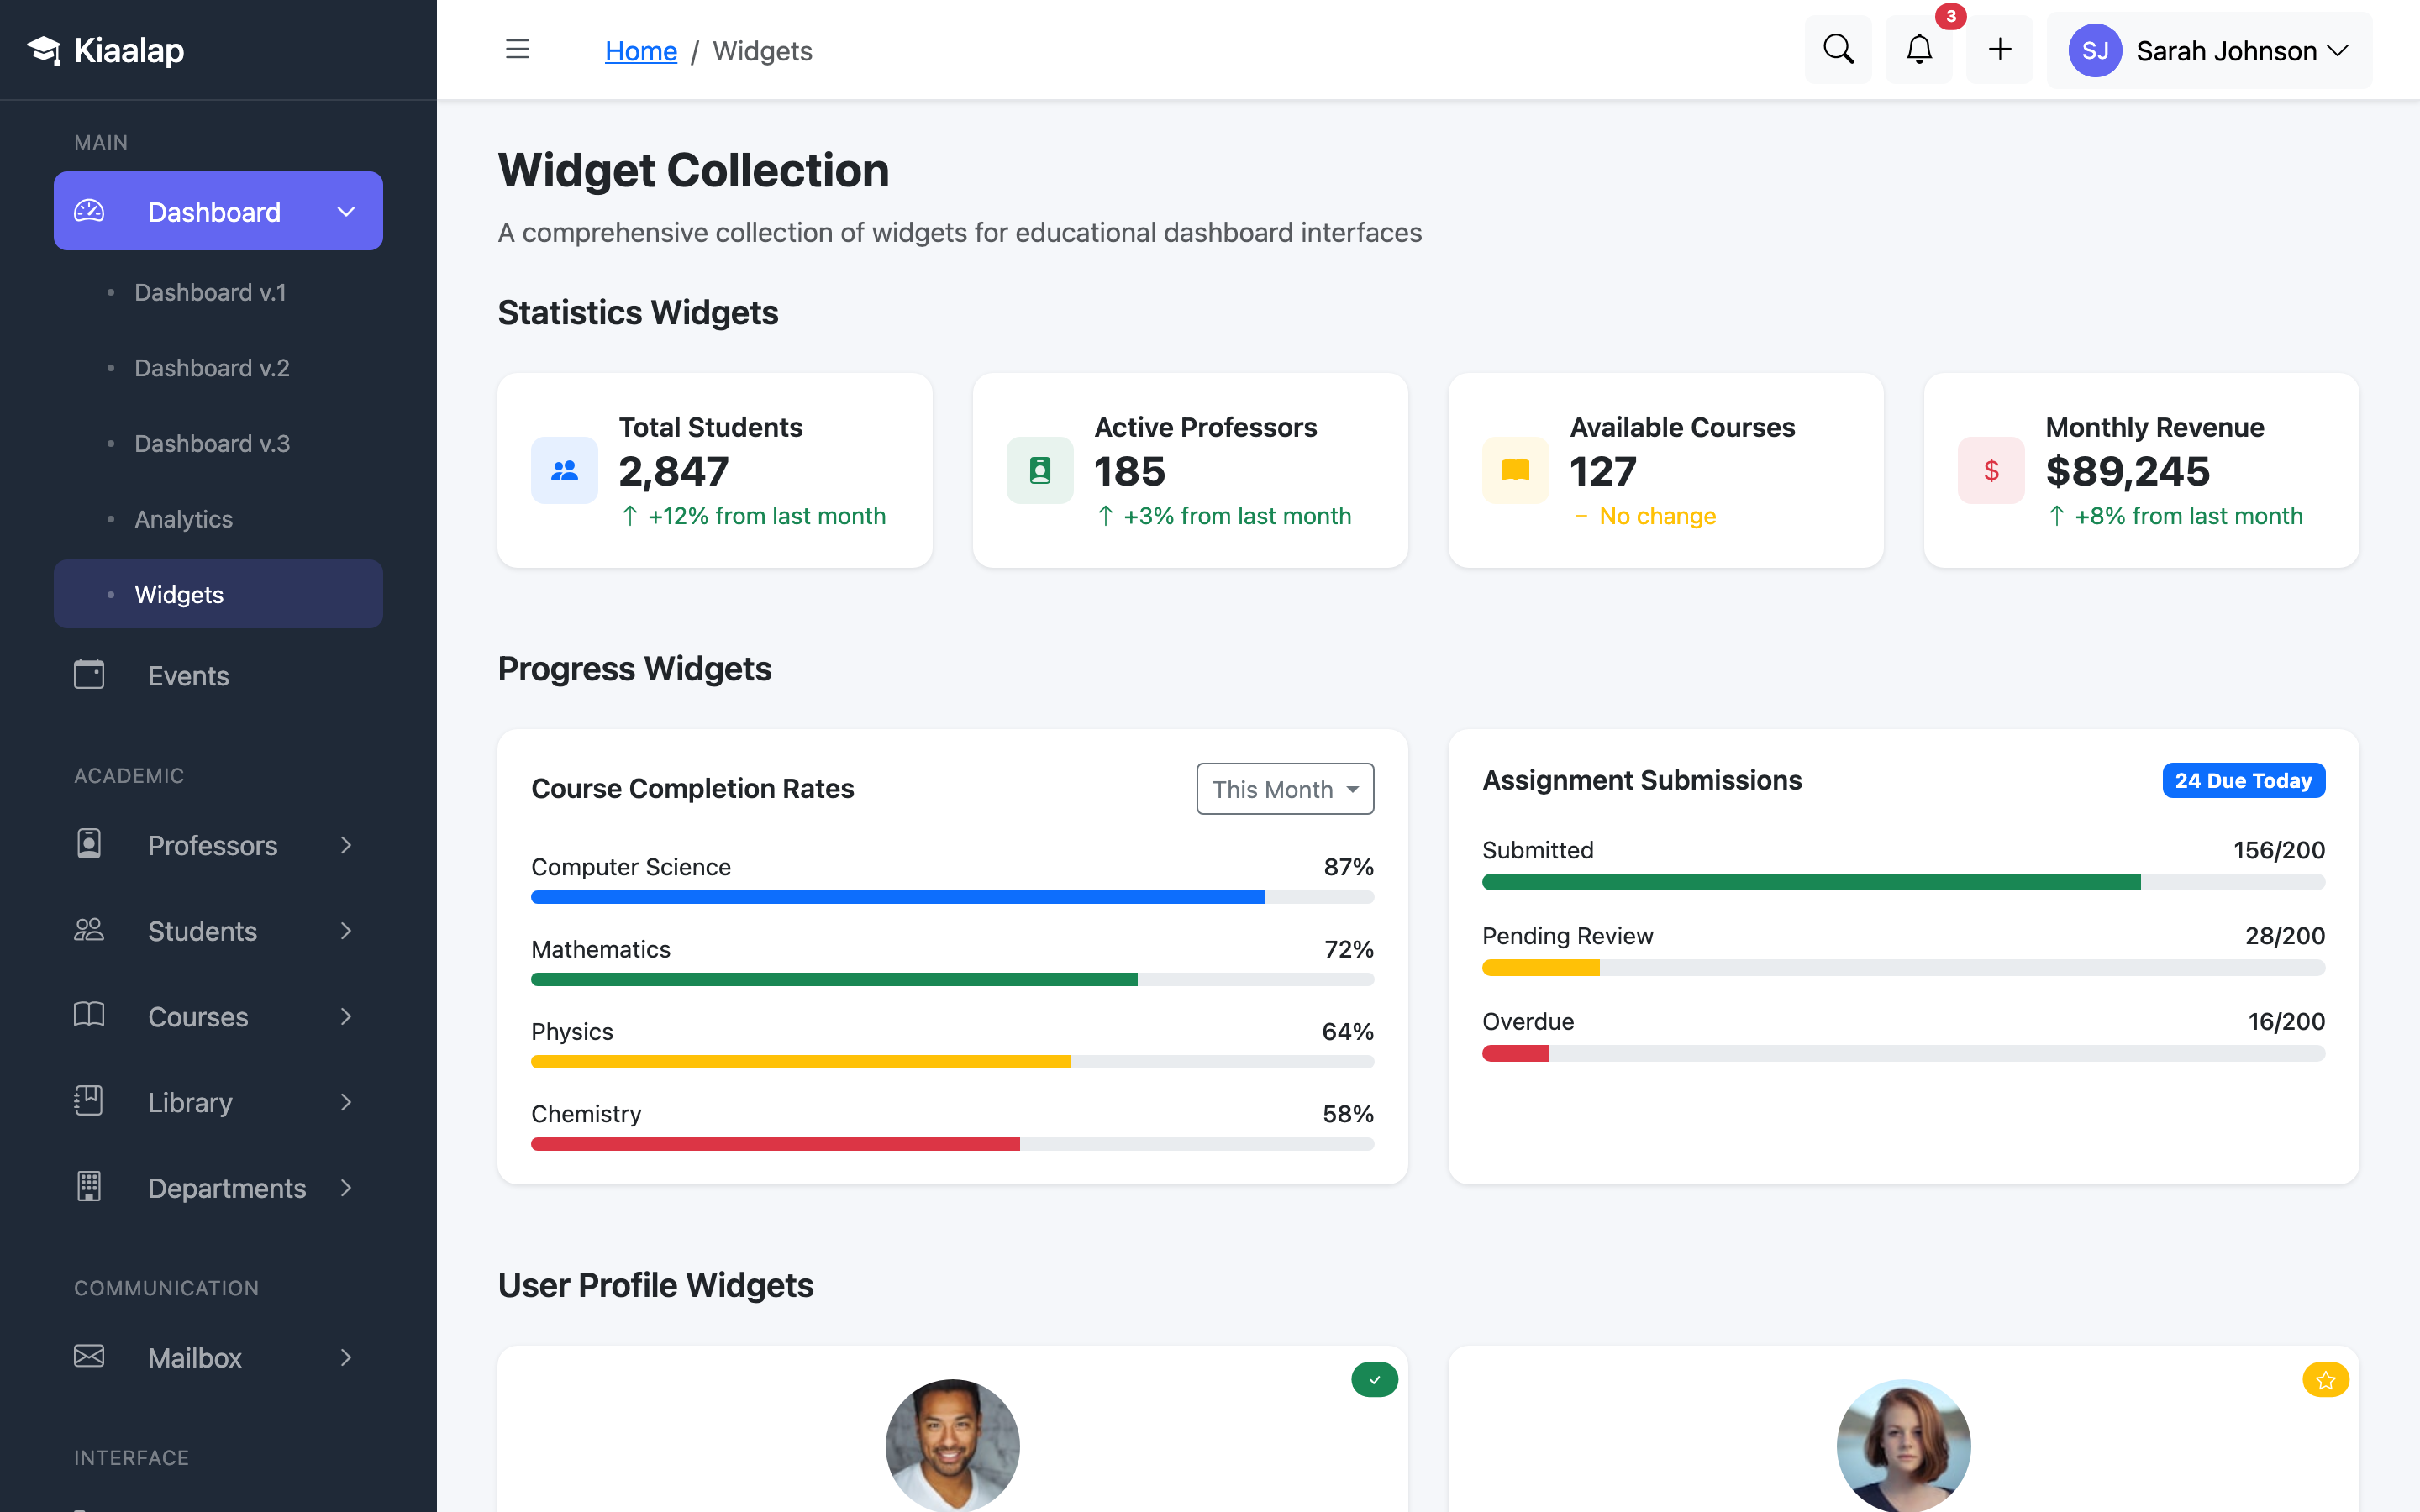
Task: Open Sarah Johnson user menu chevron
Action: tap(2338, 50)
